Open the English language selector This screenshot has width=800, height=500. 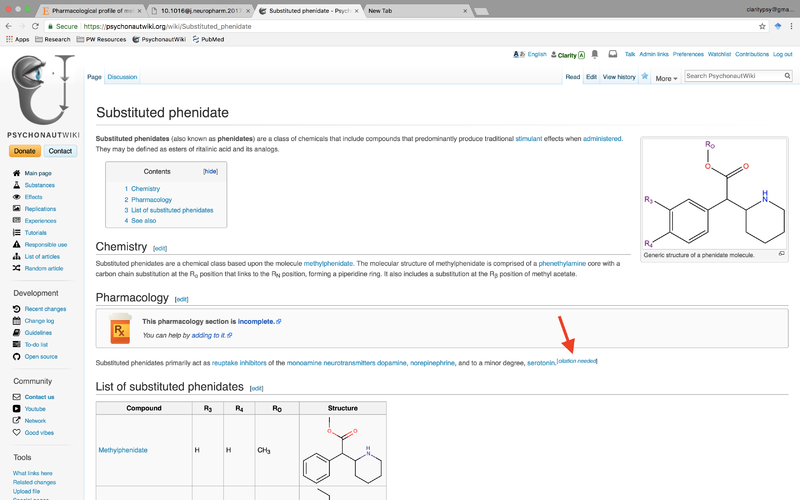click(536, 54)
